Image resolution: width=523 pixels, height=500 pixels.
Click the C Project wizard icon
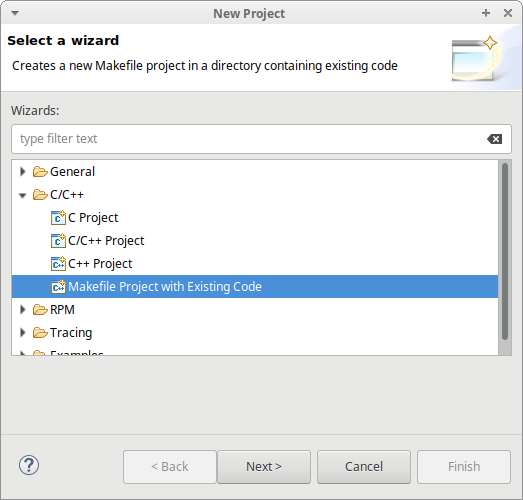58,218
